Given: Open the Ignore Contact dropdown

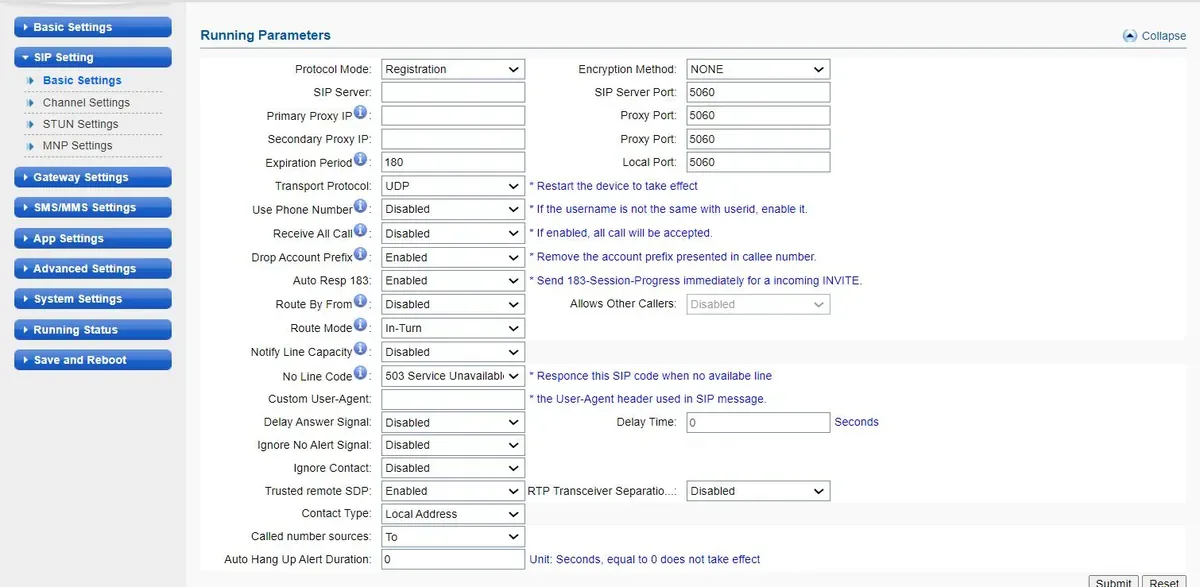Looking at the screenshot, I should 453,468.
